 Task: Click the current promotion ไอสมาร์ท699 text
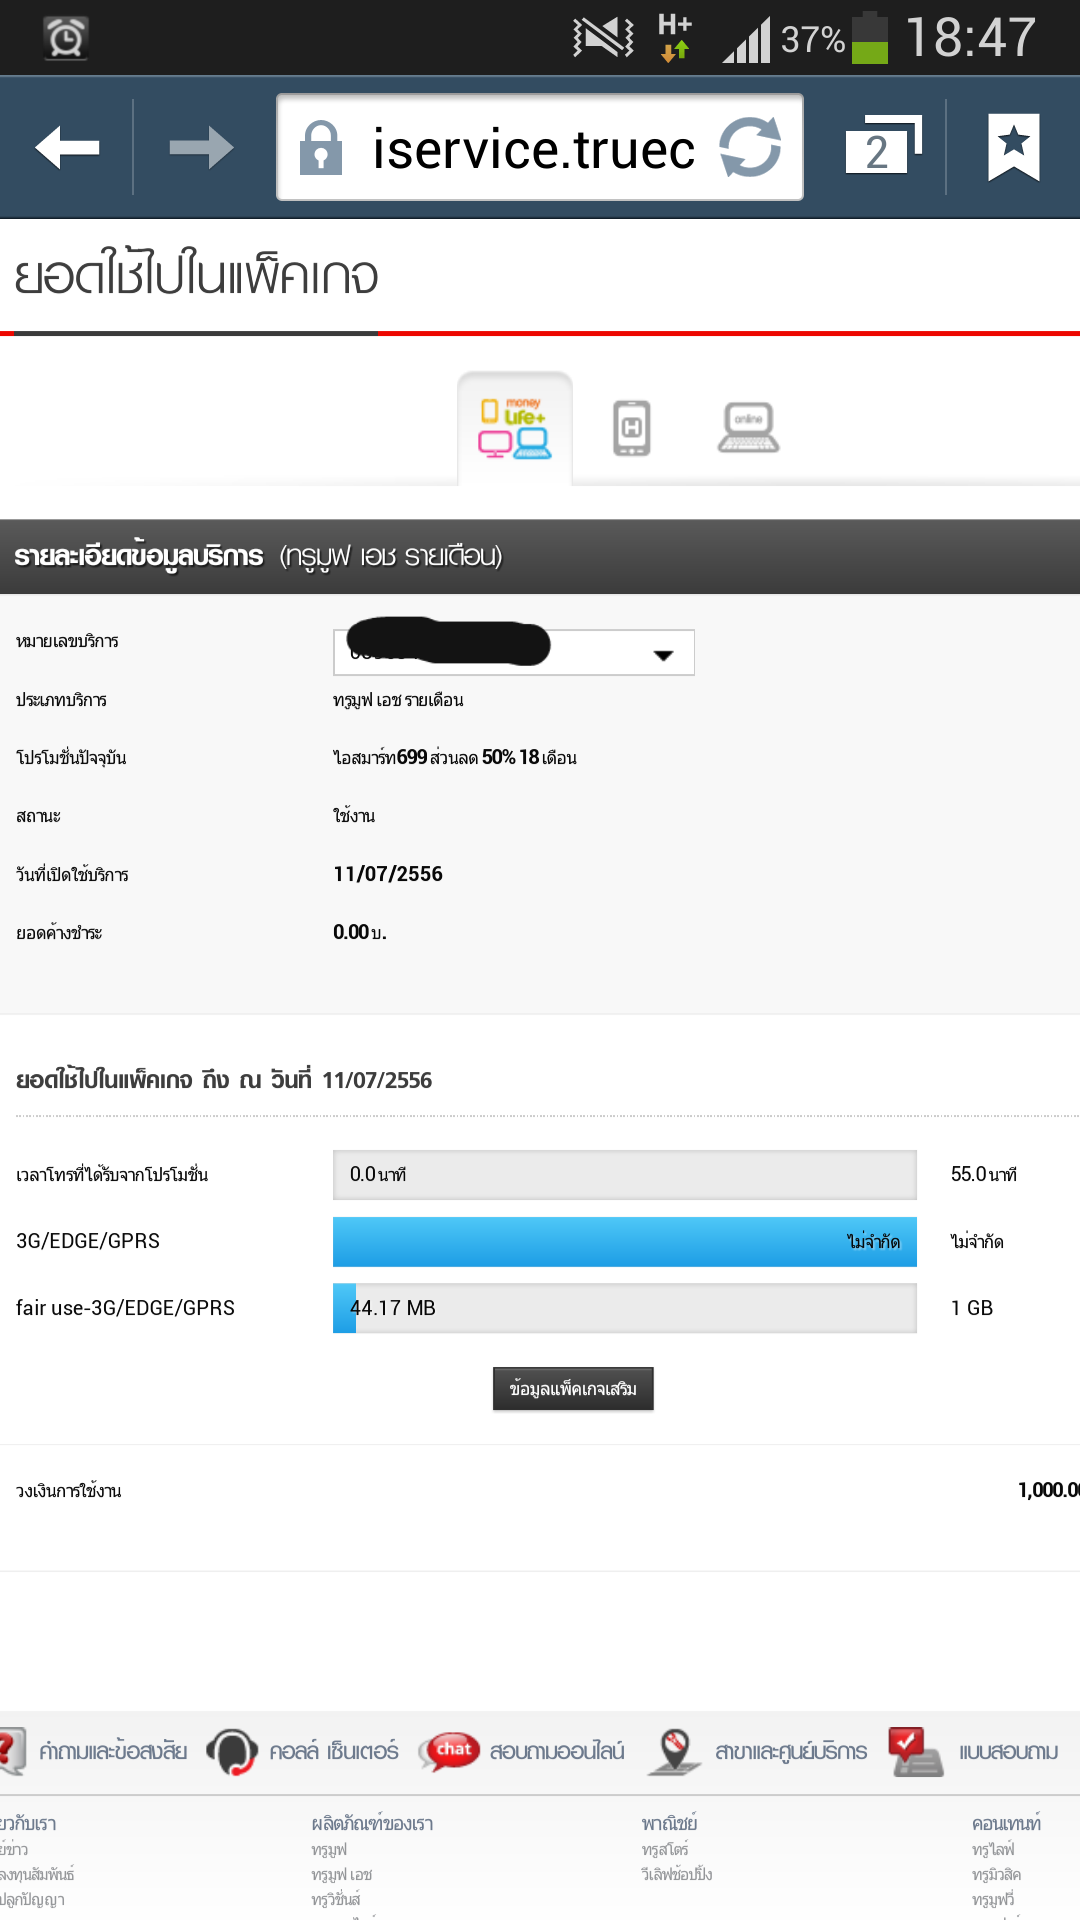(x=455, y=757)
